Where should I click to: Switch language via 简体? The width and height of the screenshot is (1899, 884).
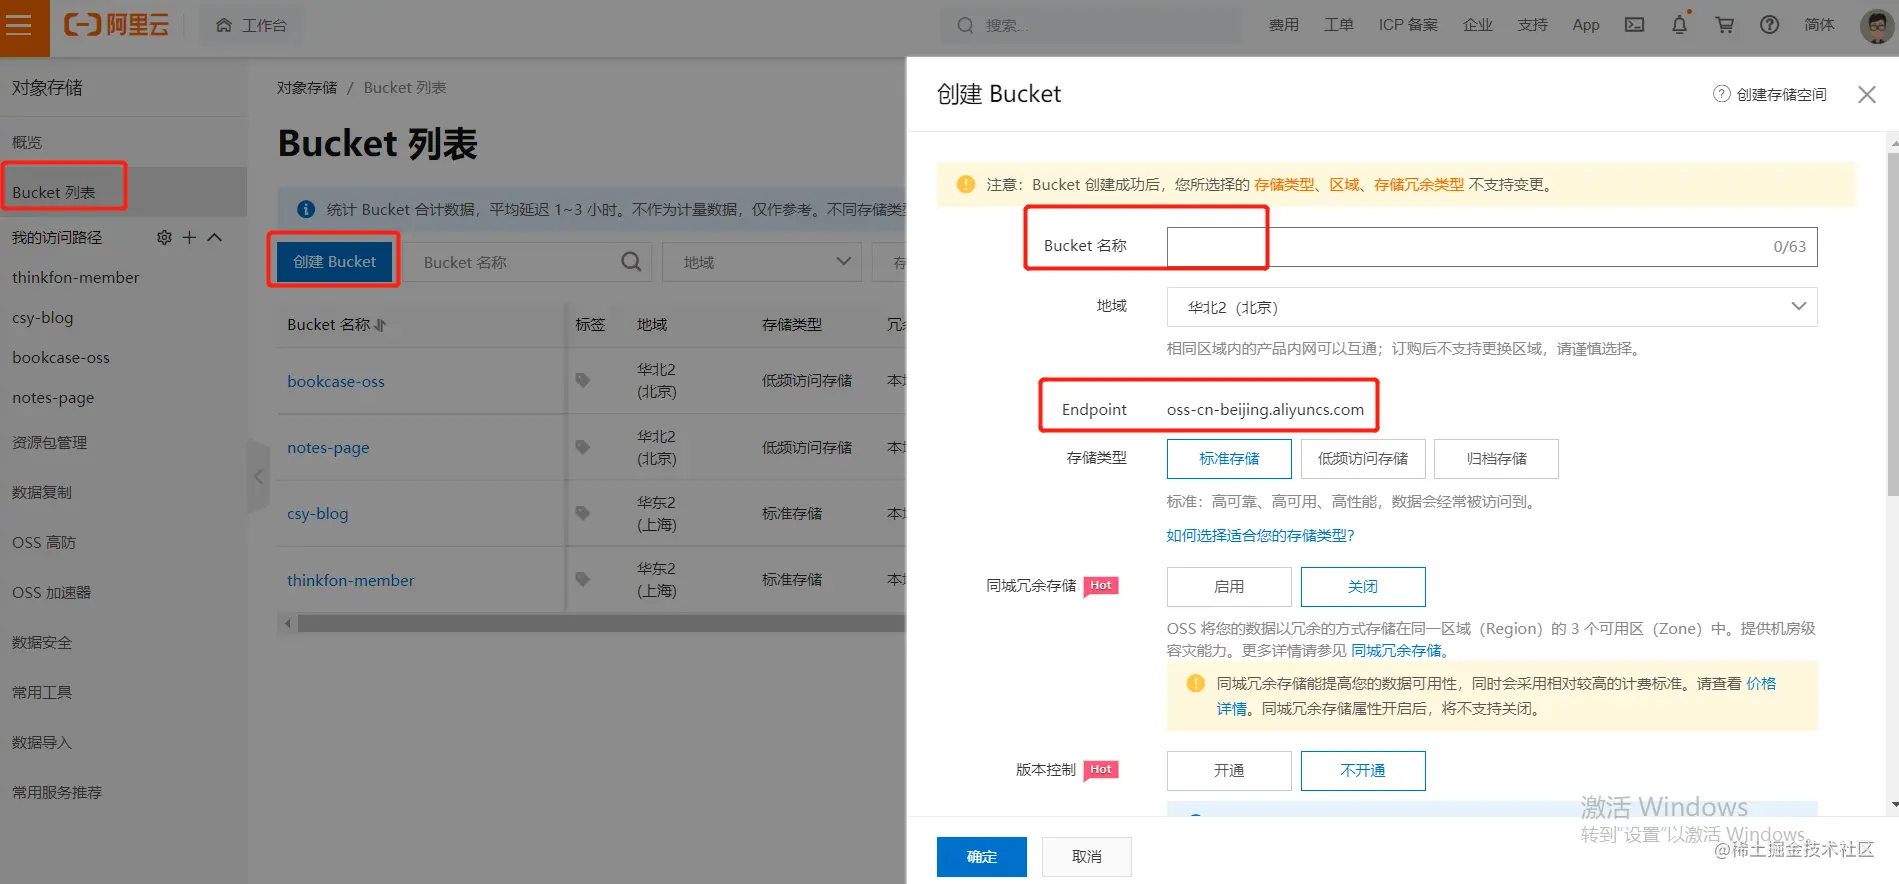point(1819,25)
